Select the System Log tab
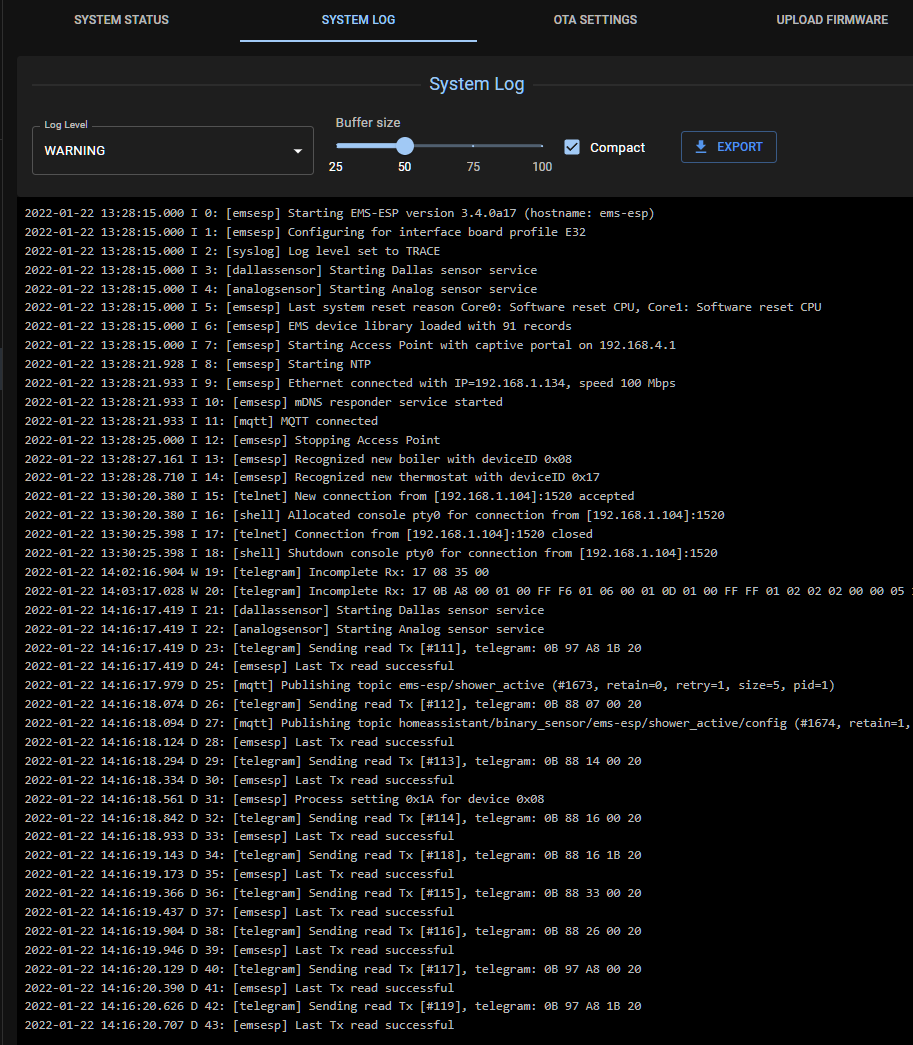Screen dimensions: 913x1045 coord(358,20)
